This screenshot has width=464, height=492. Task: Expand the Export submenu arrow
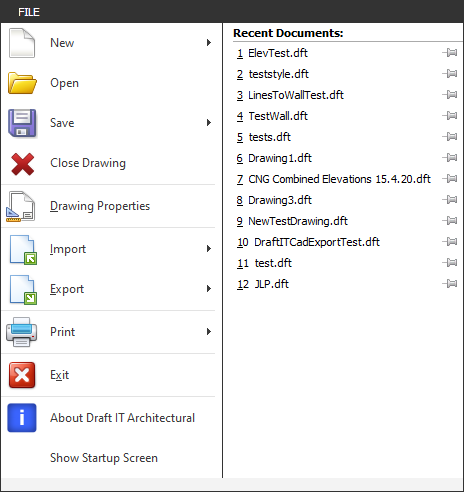[209, 289]
